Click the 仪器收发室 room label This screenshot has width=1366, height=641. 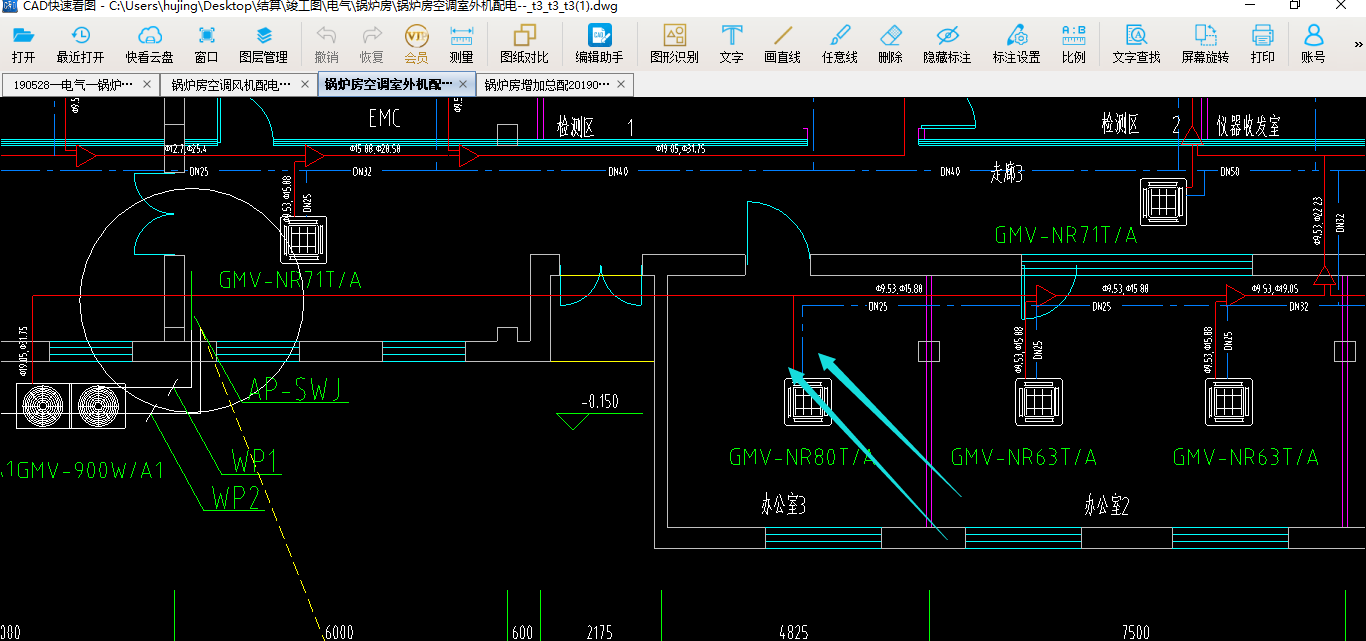(x=1249, y=125)
